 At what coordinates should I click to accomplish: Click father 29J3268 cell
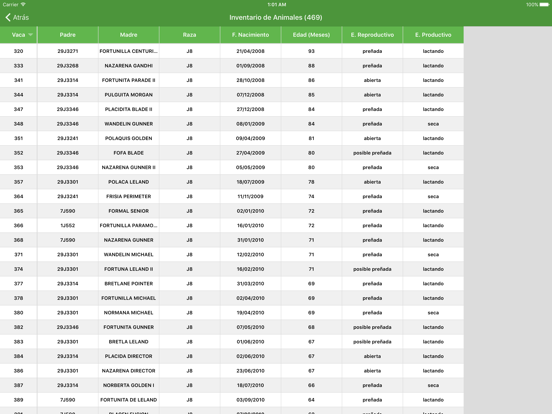pyautogui.click(x=68, y=65)
